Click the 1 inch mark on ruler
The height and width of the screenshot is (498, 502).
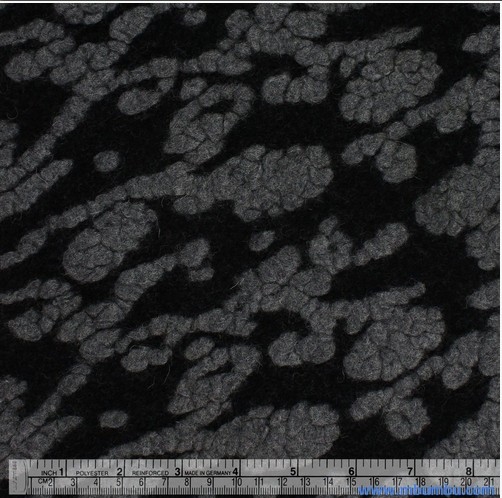click(61, 472)
